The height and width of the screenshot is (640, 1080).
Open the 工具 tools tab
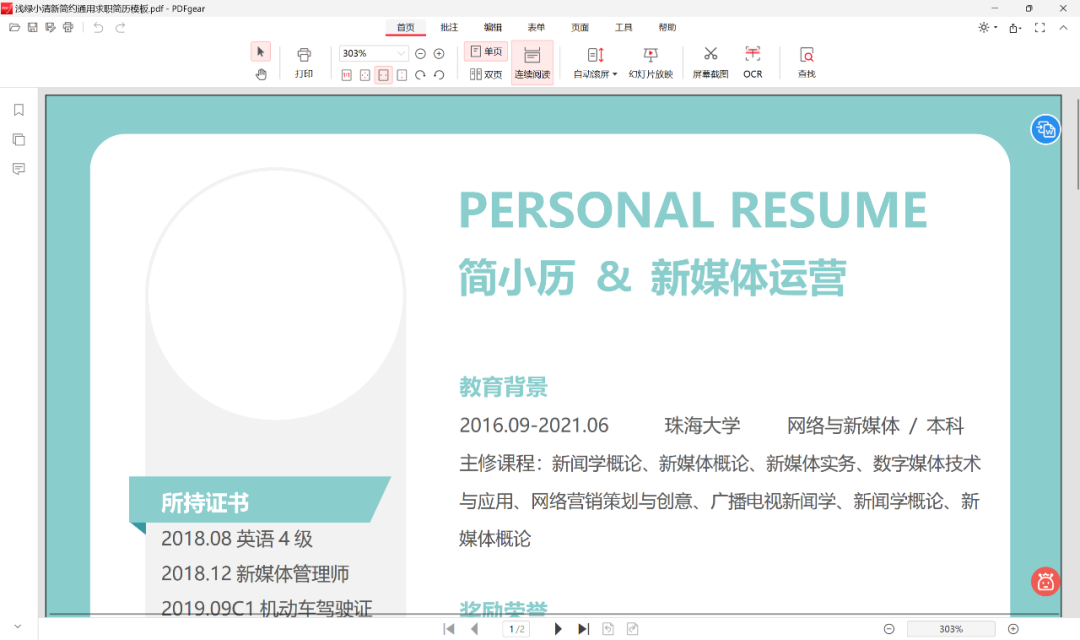pos(623,28)
